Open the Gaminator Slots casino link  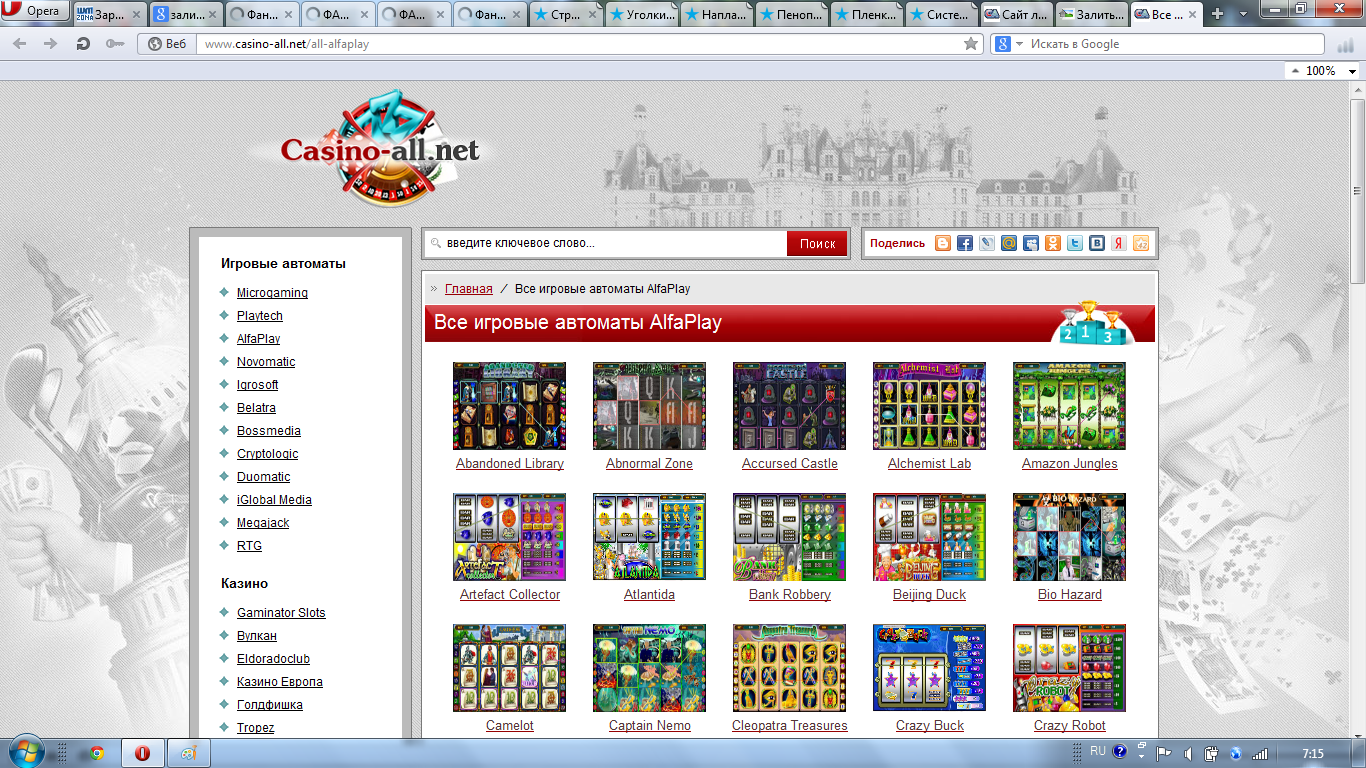[x=281, y=613]
